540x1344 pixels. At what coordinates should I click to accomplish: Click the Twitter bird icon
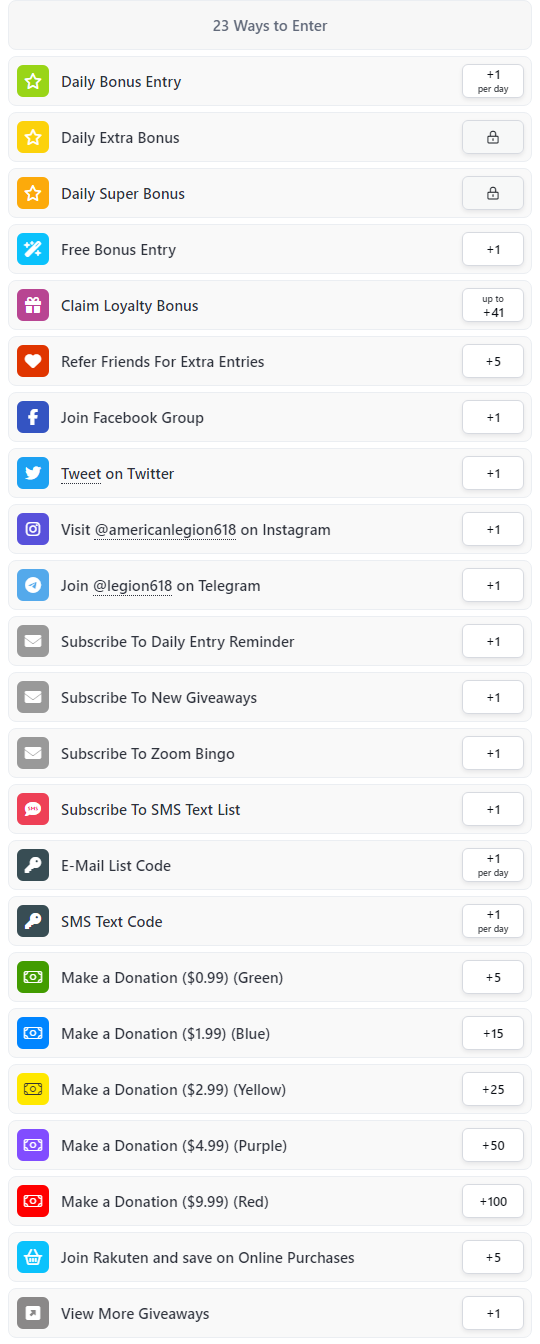coord(33,473)
